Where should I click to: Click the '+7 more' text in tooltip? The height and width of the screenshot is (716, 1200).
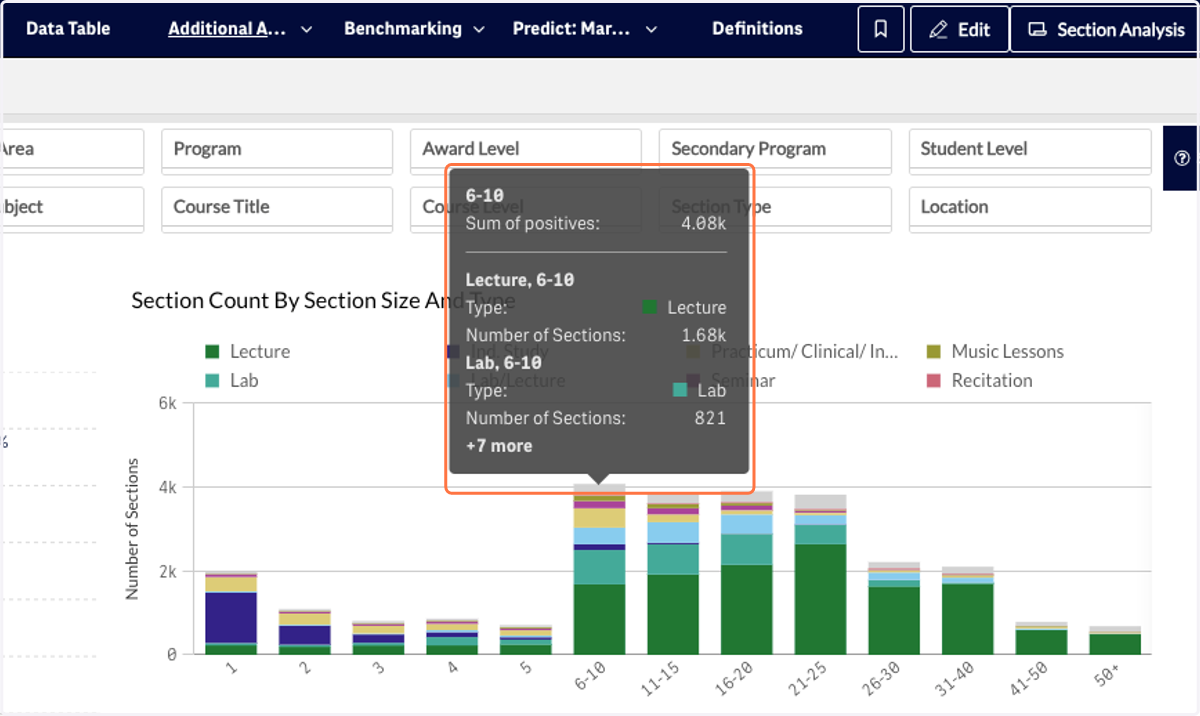point(499,446)
